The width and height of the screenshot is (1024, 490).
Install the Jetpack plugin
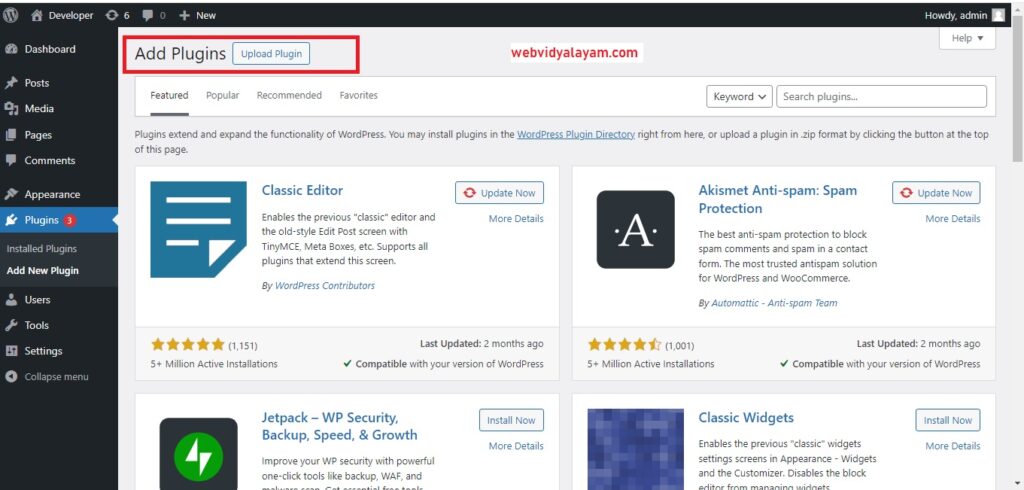[x=511, y=420]
